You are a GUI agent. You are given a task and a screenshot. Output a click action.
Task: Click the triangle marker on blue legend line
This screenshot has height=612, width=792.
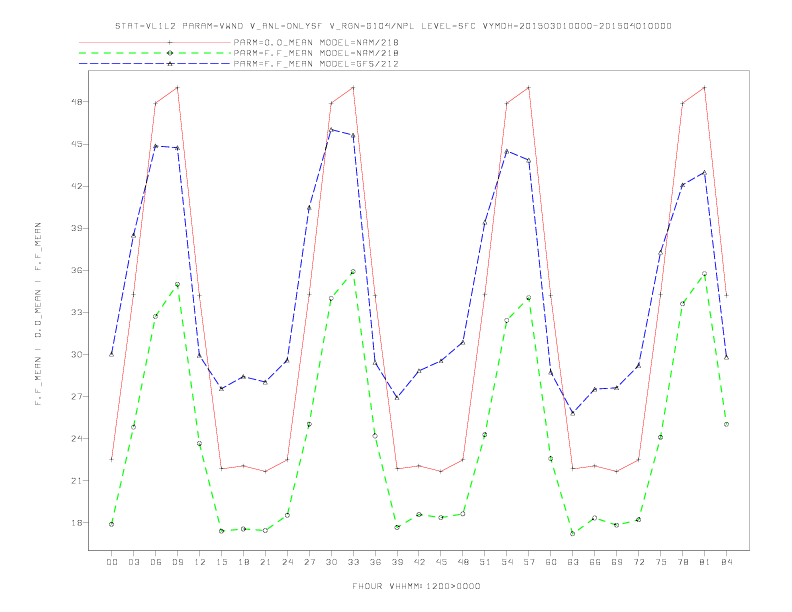point(170,64)
